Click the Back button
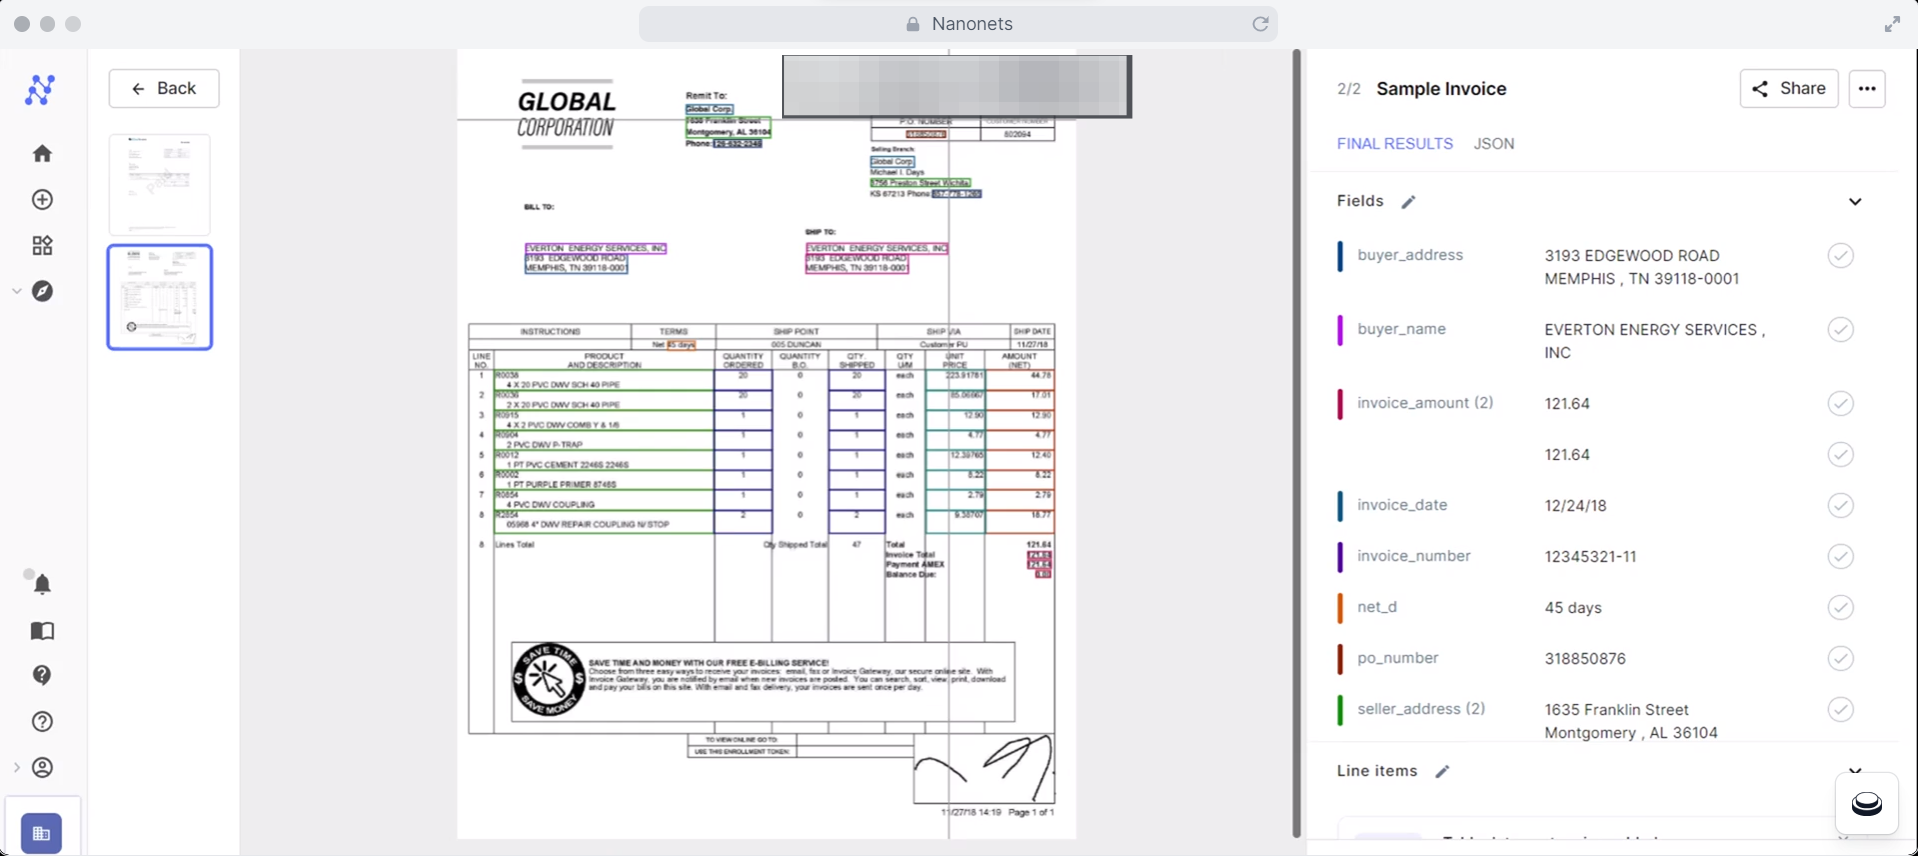Viewport: 1918px width, 856px height. point(164,88)
